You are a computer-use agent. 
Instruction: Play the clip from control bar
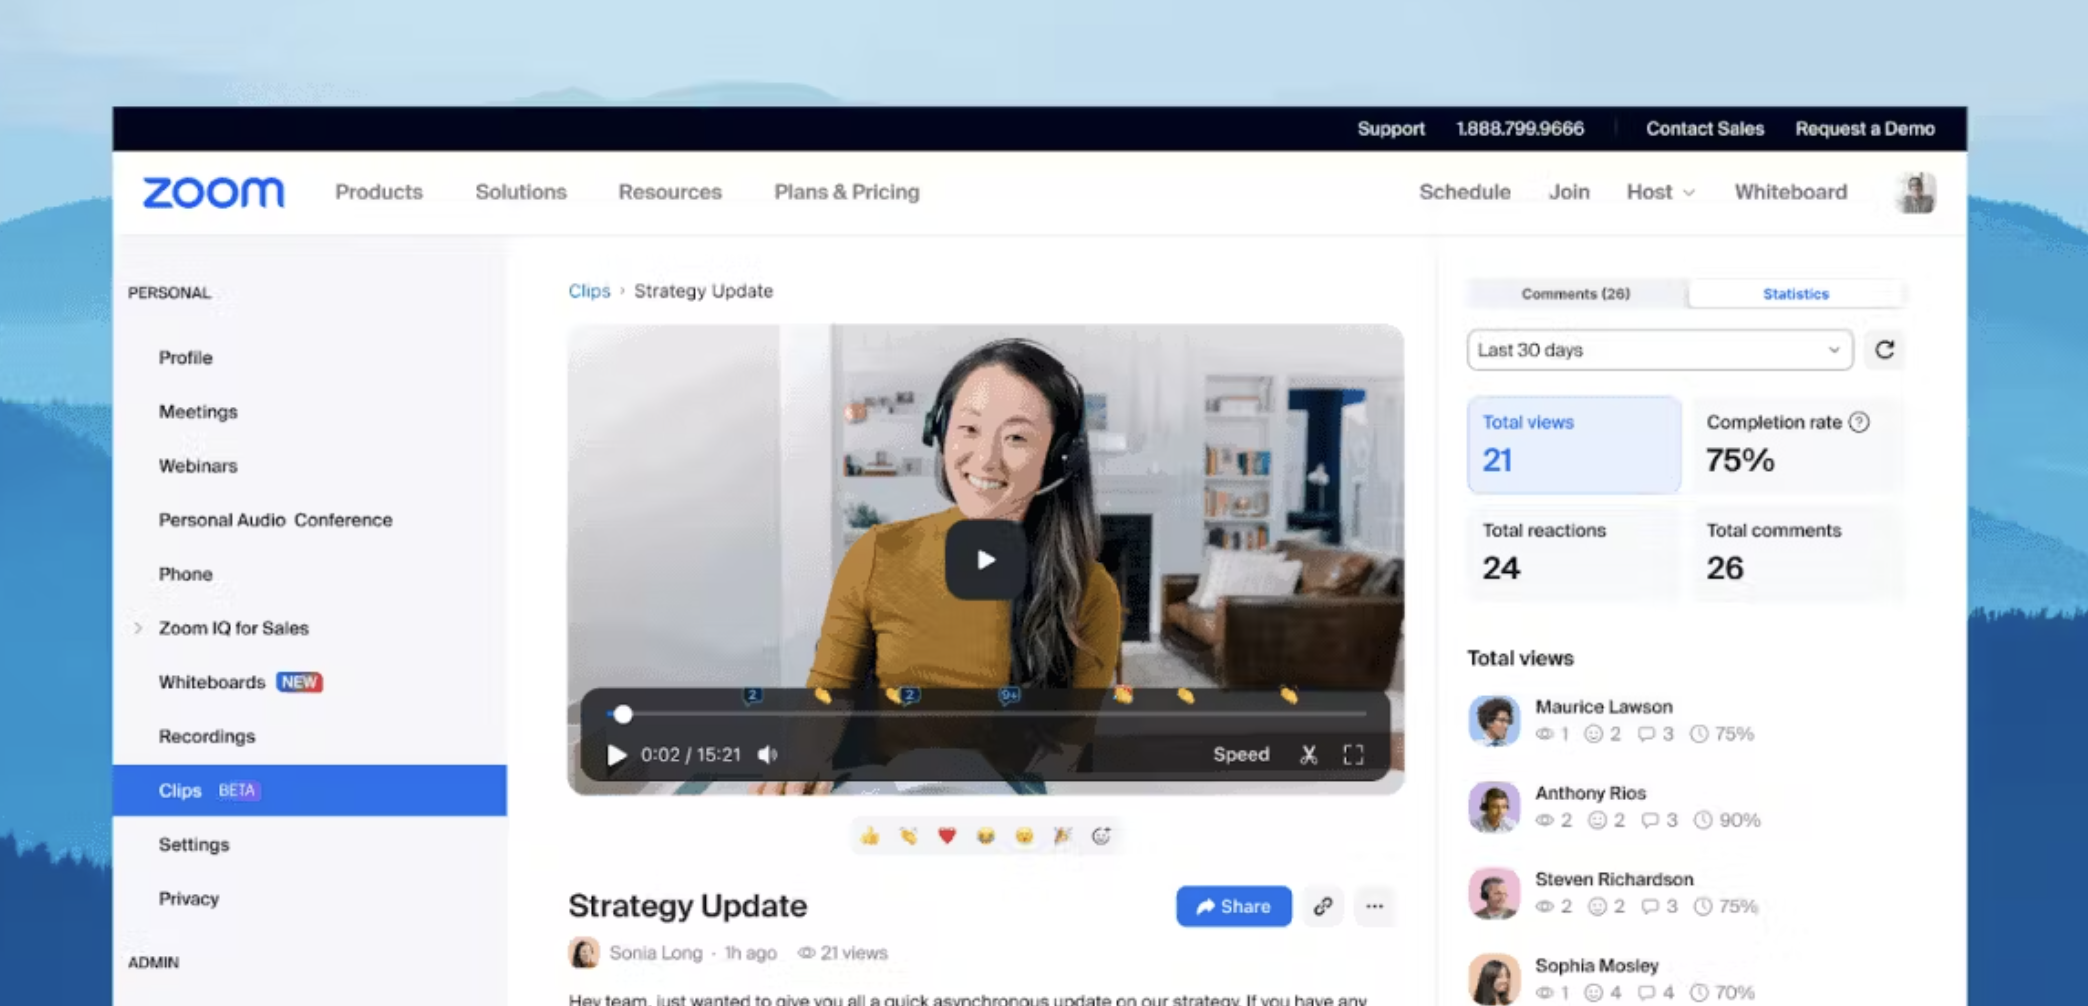point(616,755)
